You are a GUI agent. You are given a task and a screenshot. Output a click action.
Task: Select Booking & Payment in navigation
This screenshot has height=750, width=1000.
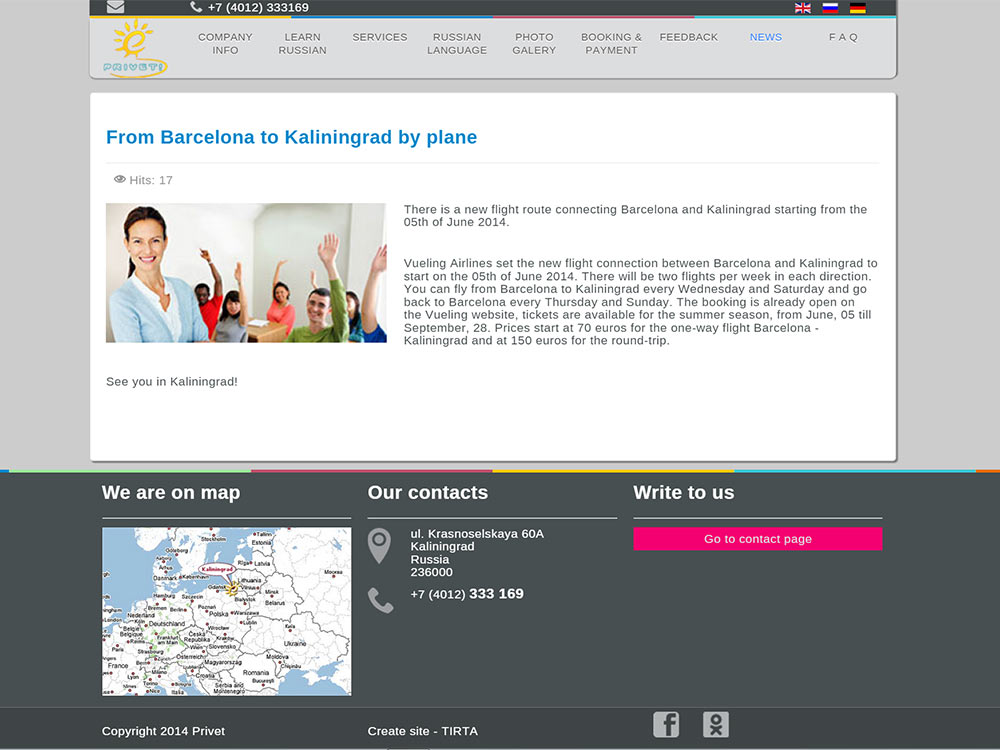coord(611,43)
